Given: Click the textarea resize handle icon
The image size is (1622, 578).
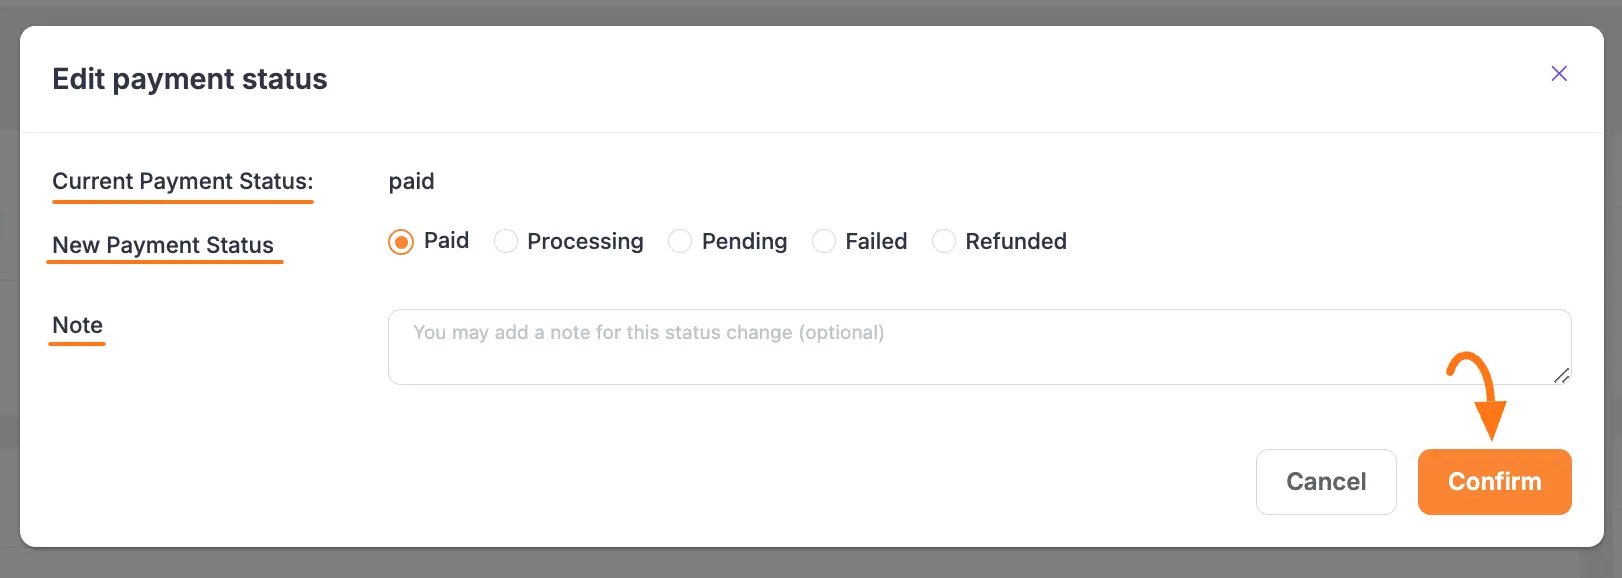Looking at the screenshot, I should click(1563, 377).
